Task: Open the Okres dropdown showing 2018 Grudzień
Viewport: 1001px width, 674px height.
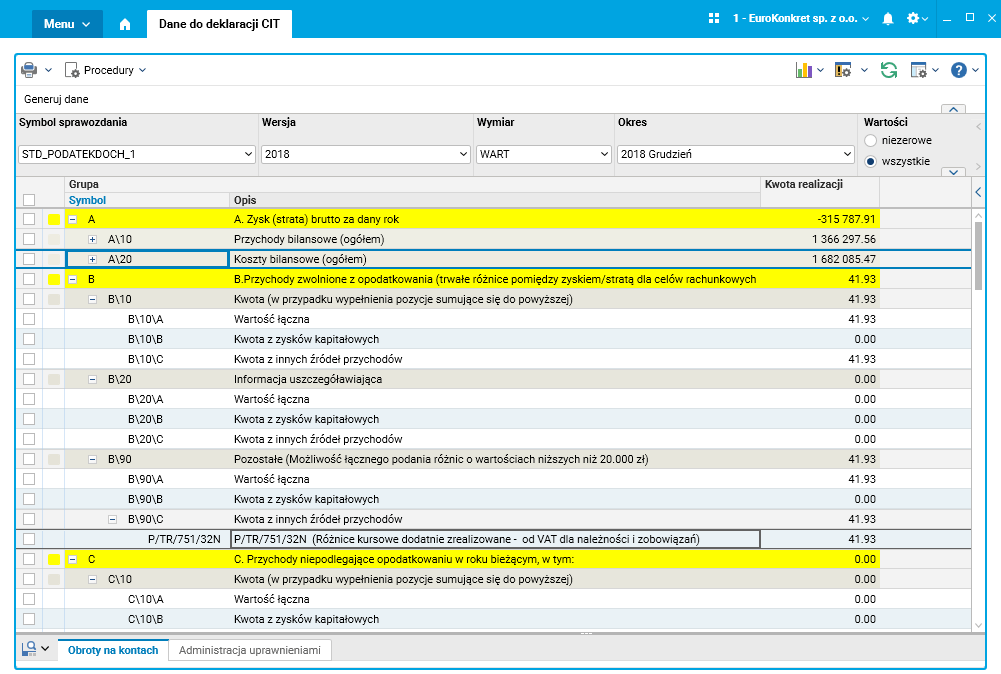Action: click(736, 155)
